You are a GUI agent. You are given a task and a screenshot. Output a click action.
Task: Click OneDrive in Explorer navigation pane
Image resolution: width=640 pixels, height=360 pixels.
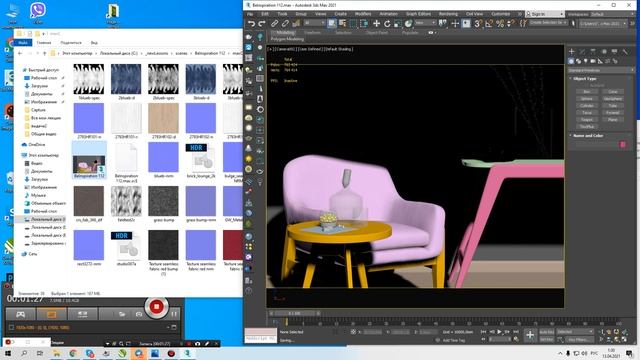click(x=36, y=144)
